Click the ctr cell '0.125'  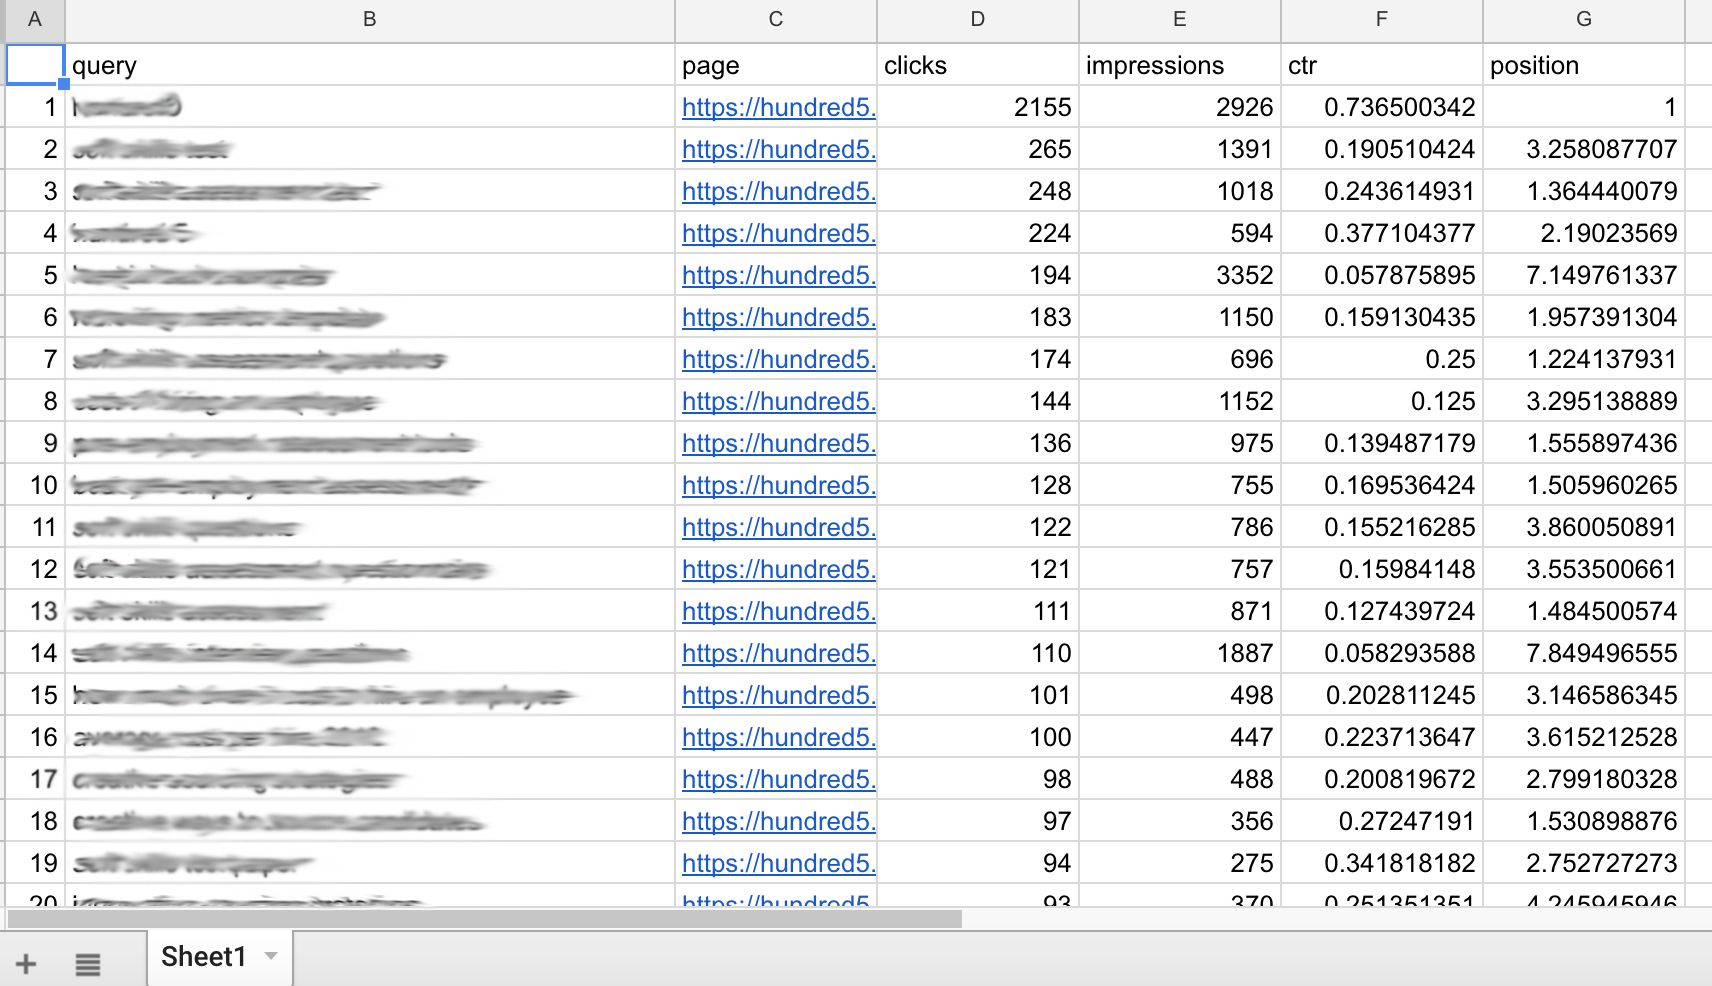pos(1382,401)
